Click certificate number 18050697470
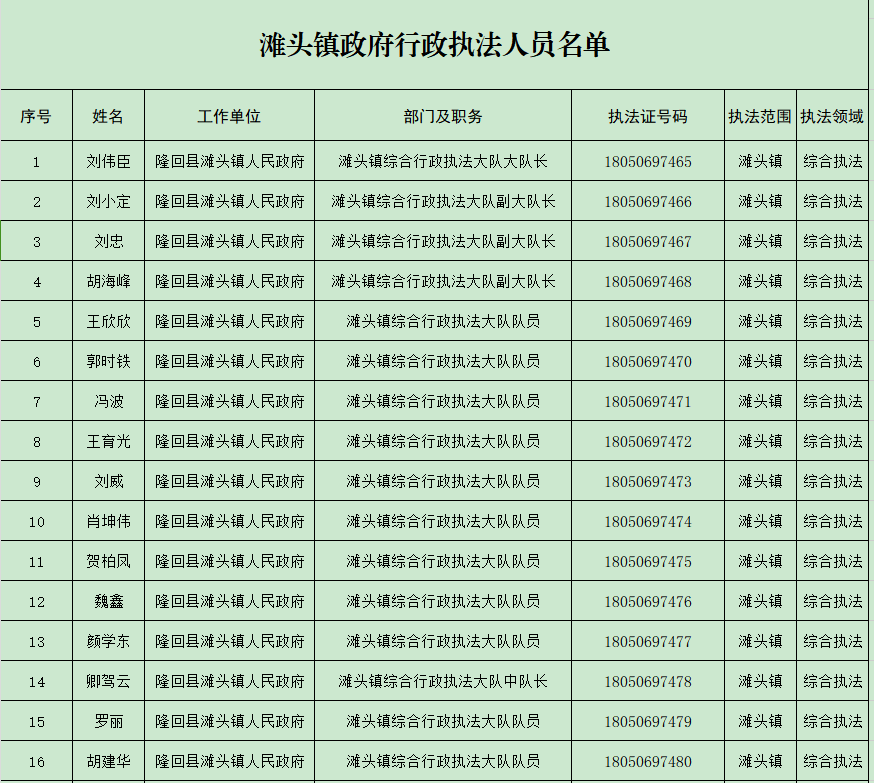 (648, 361)
